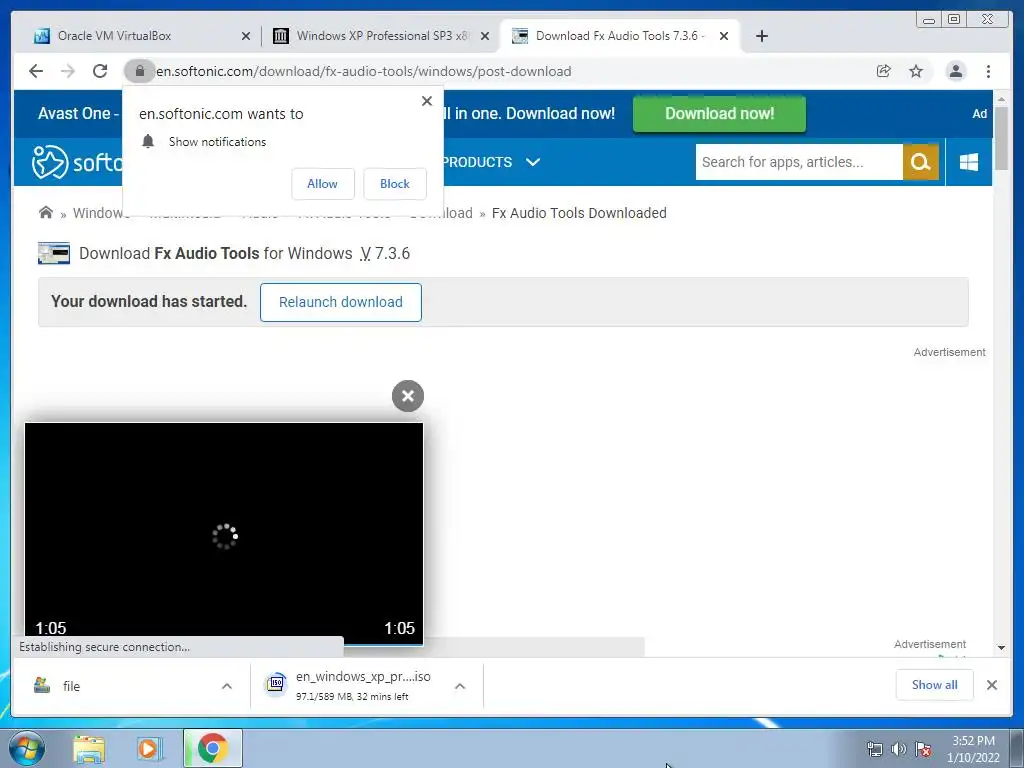This screenshot has width=1024, height=768.
Task: Open the network tray icon
Action: pyautogui.click(x=874, y=749)
